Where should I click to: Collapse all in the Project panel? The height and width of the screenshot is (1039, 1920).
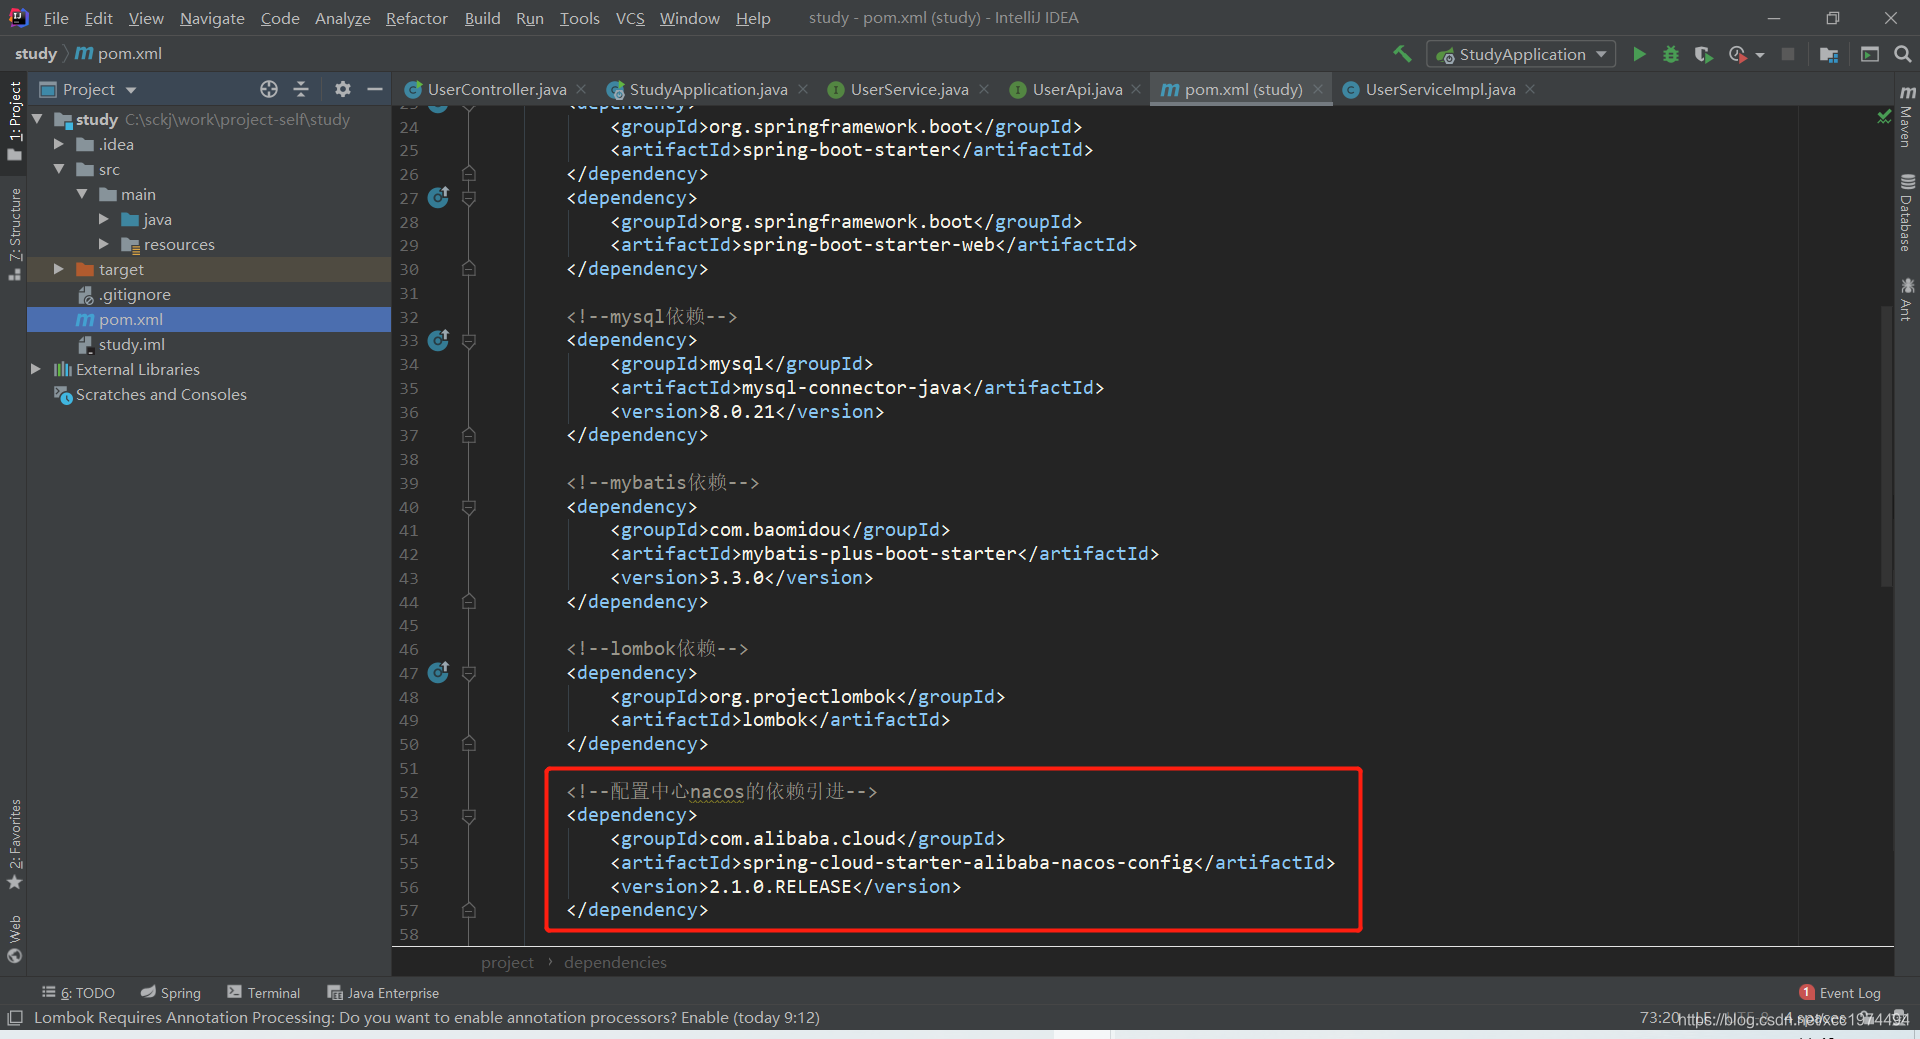coord(301,89)
